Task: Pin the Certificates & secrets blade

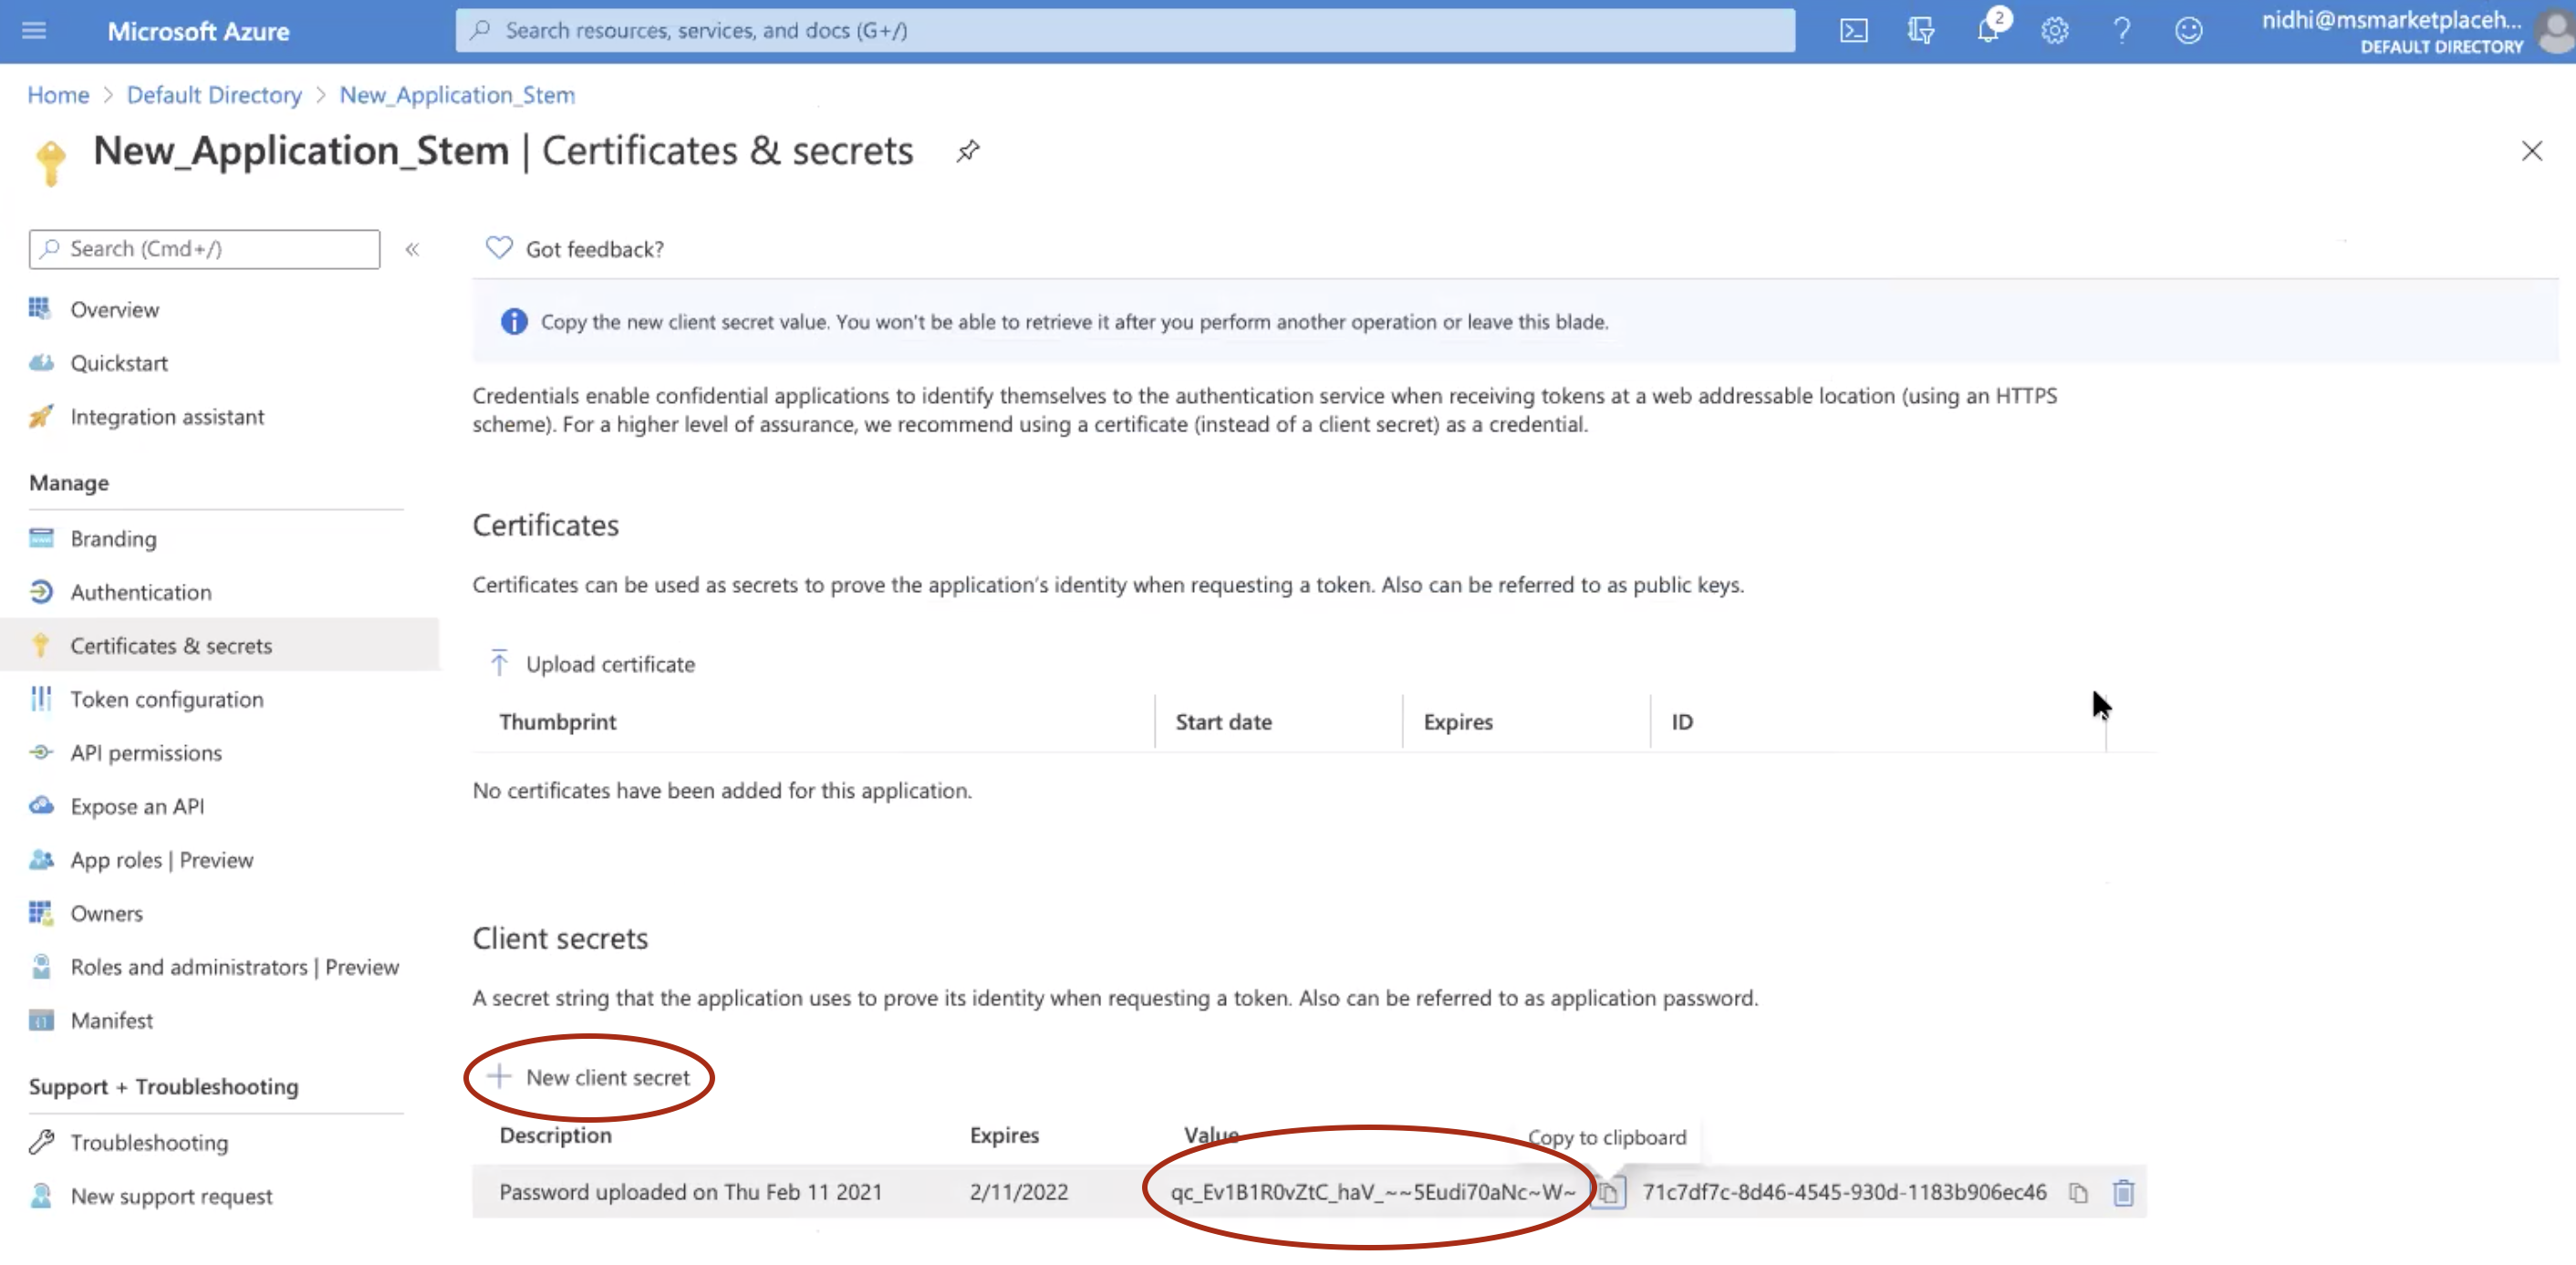Action: pyautogui.click(x=967, y=151)
